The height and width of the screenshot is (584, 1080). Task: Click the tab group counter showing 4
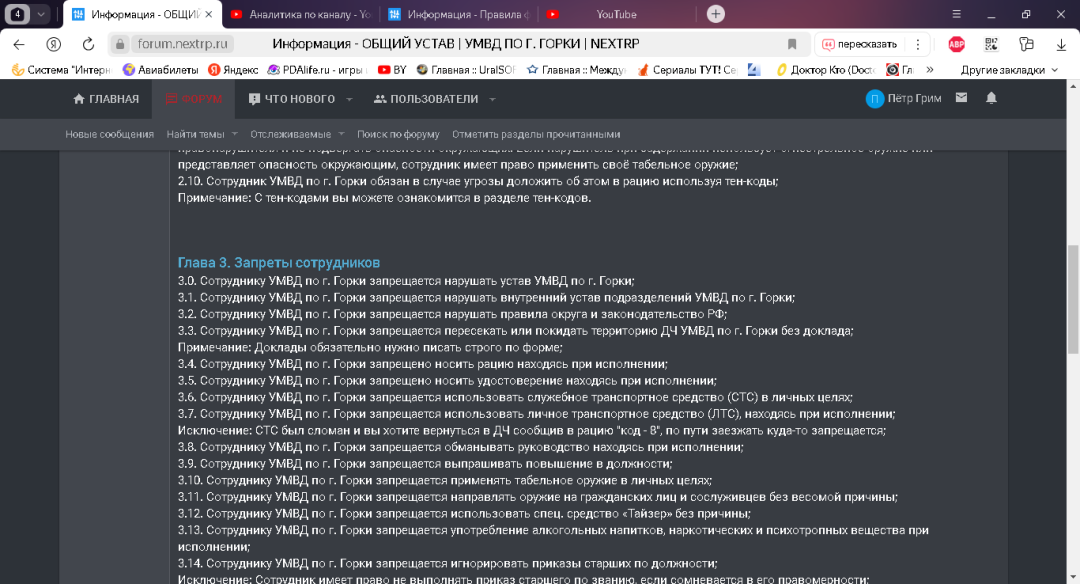point(17,14)
